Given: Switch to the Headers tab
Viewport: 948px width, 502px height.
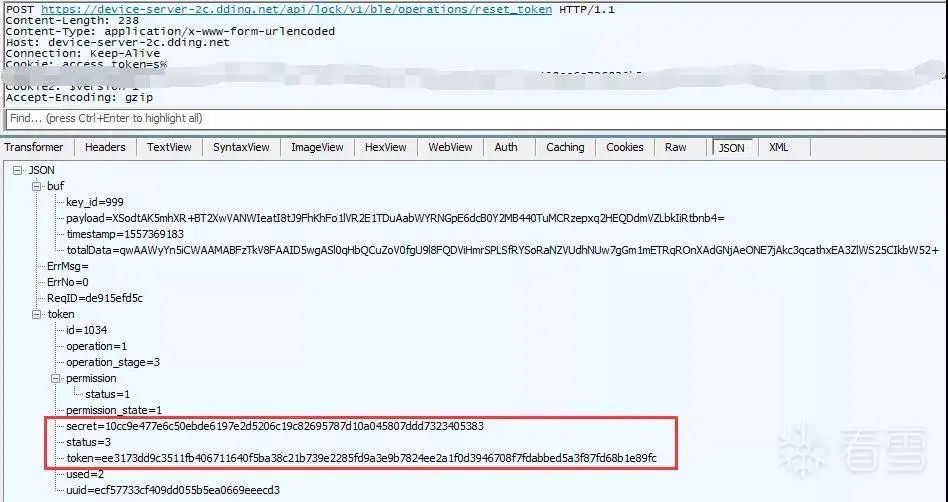Looking at the screenshot, I should tap(105, 147).
